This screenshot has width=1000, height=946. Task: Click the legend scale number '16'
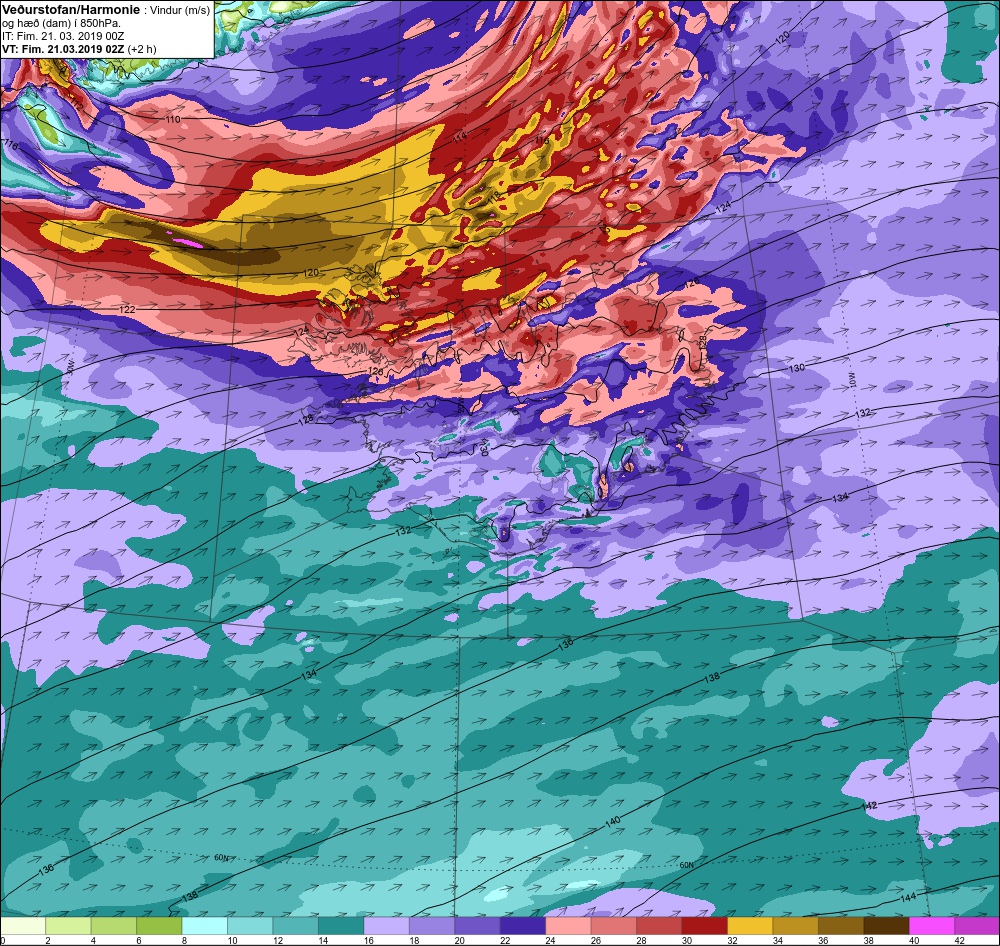pyautogui.click(x=369, y=940)
